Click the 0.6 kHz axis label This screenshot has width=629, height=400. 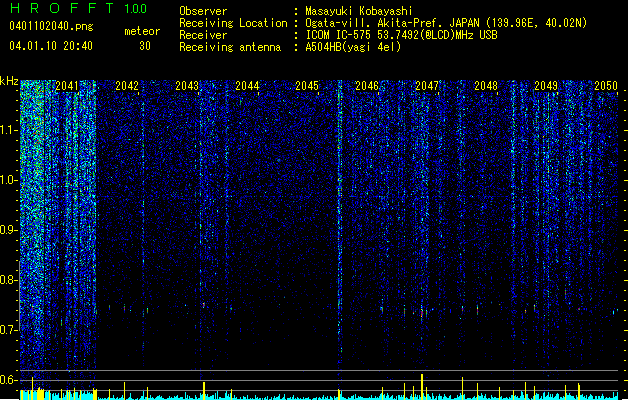tap(9, 380)
